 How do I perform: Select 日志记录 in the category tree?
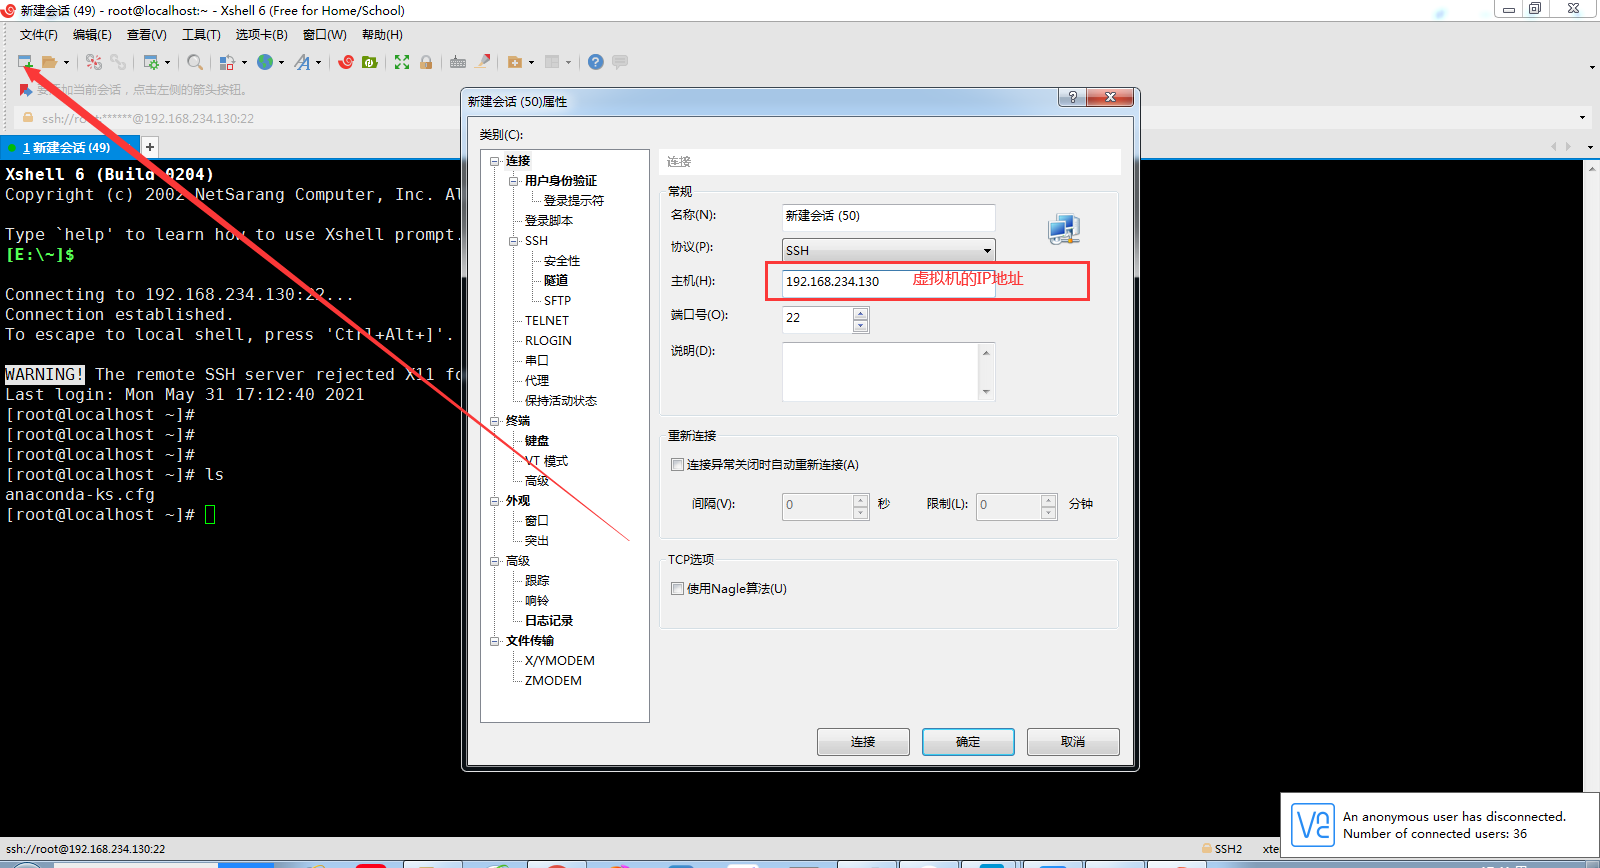click(x=549, y=621)
